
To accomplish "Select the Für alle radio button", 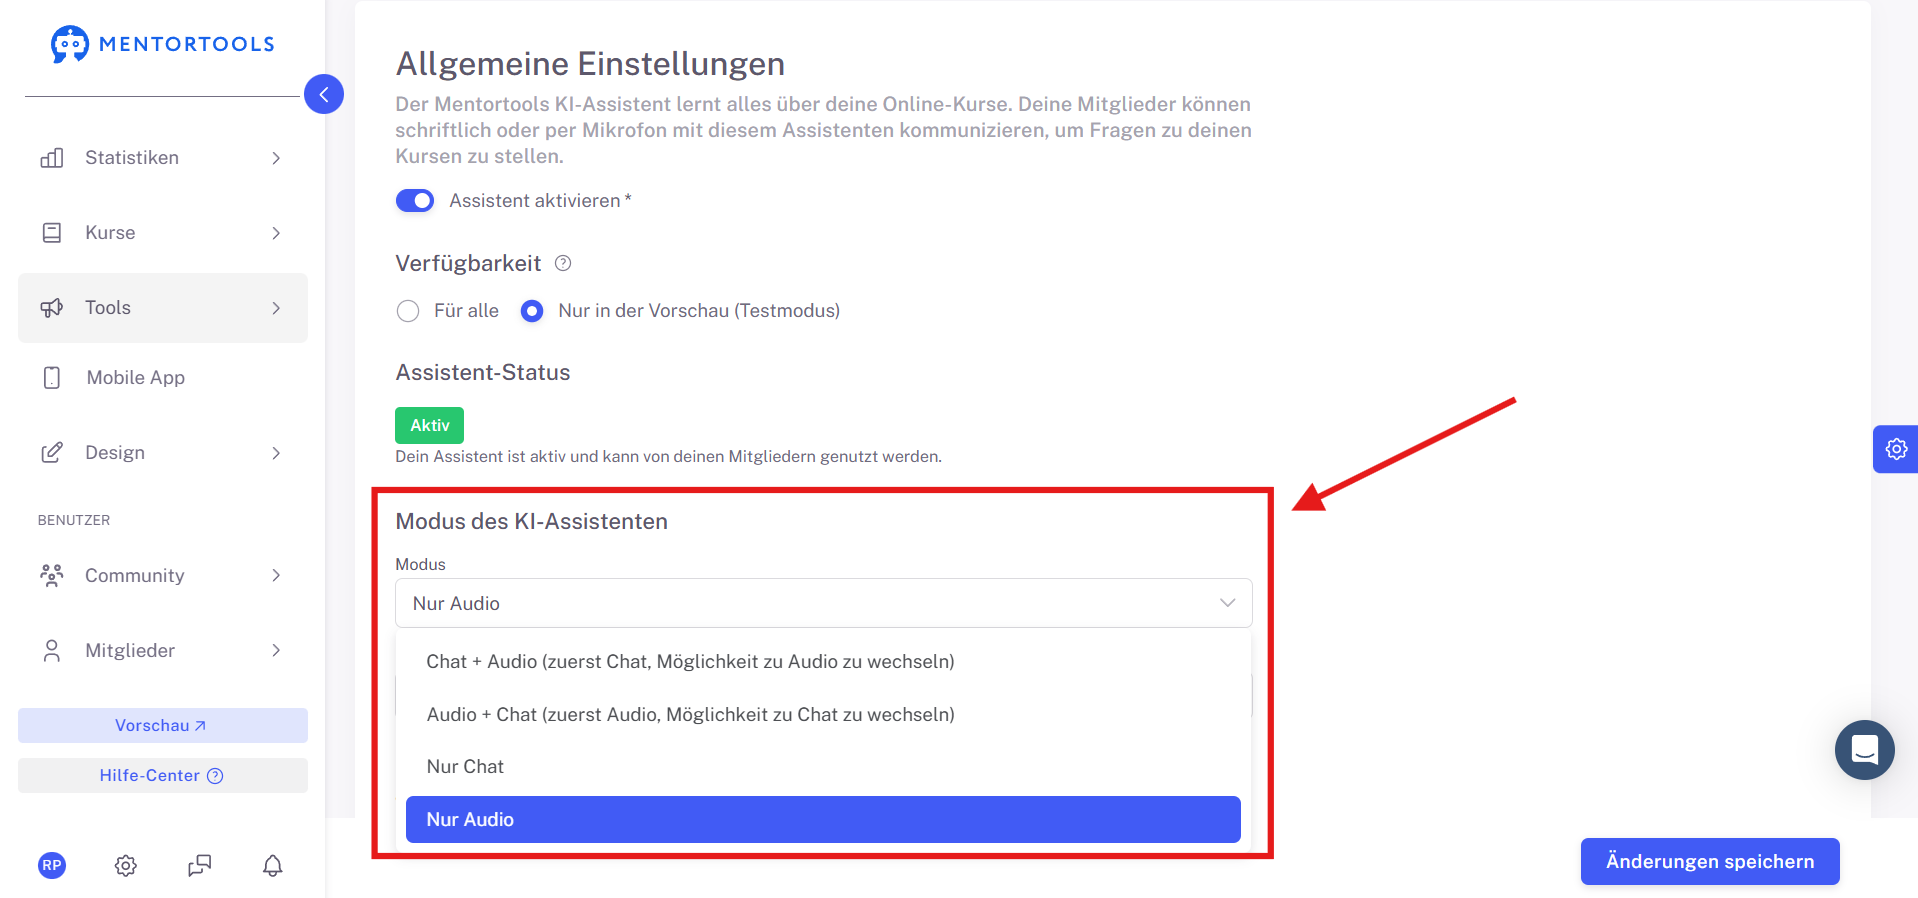I will click(408, 311).
